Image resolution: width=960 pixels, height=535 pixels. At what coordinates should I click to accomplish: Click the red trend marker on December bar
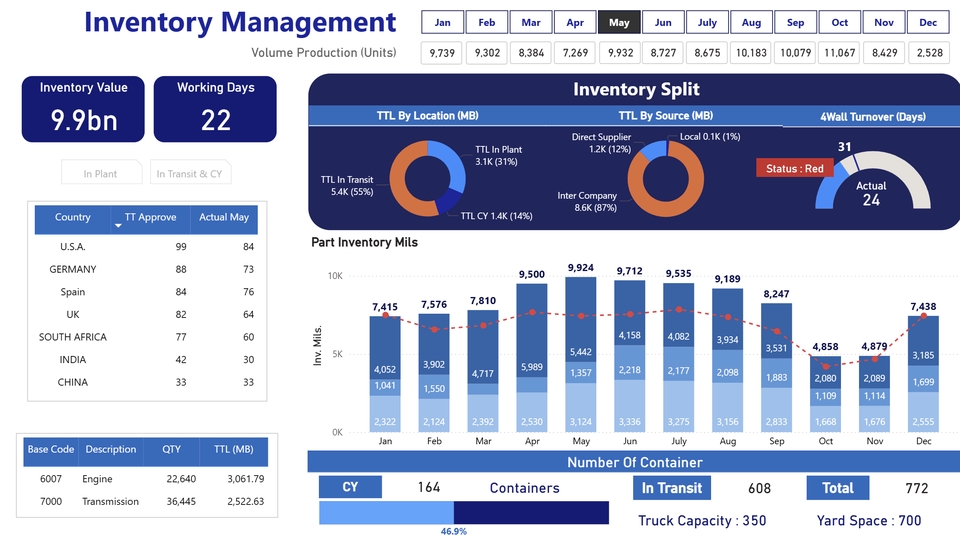pyautogui.click(x=923, y=316)
